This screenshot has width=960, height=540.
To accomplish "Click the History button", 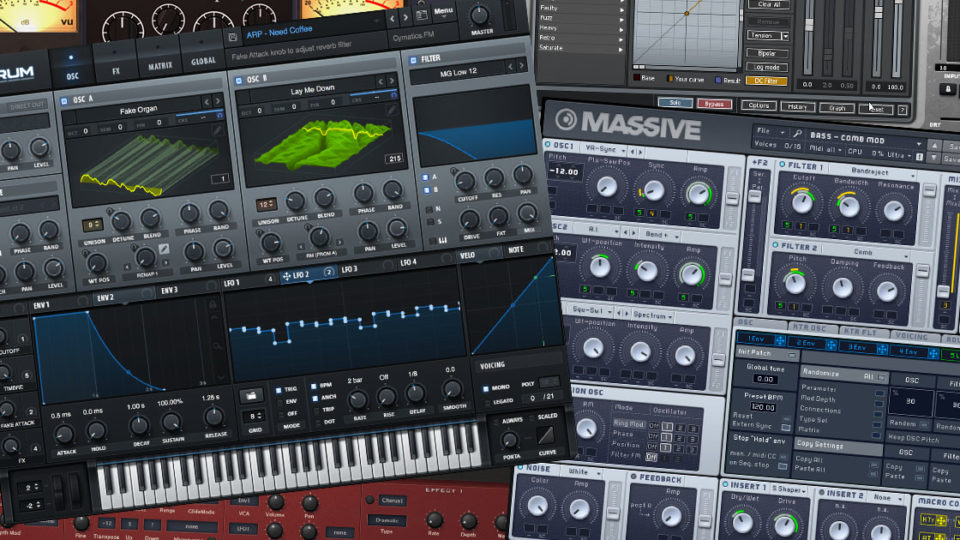I will 797,107.
